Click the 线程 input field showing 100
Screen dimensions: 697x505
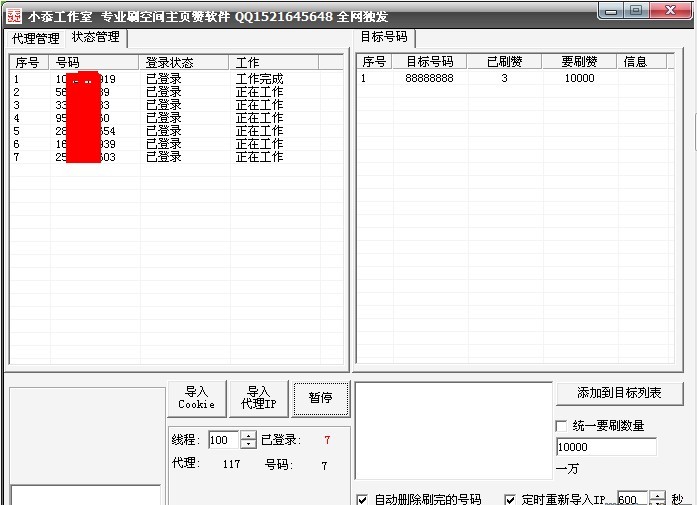pos(223,440)
